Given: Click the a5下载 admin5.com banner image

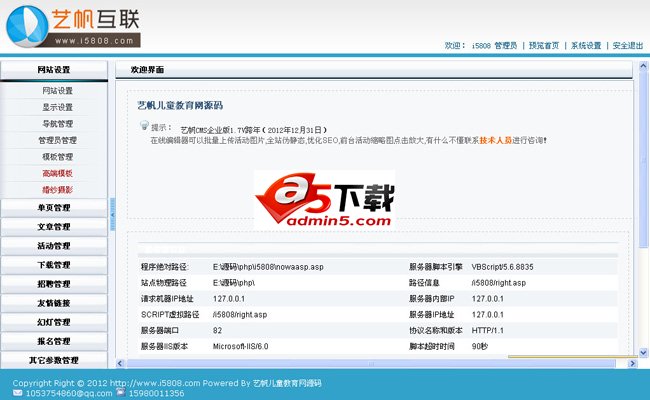Looking at the screenshot, I should click(x=324, y=199).
